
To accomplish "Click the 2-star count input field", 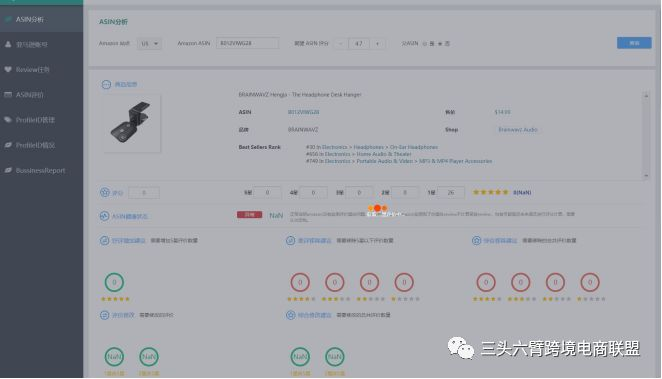I will 405,192.
